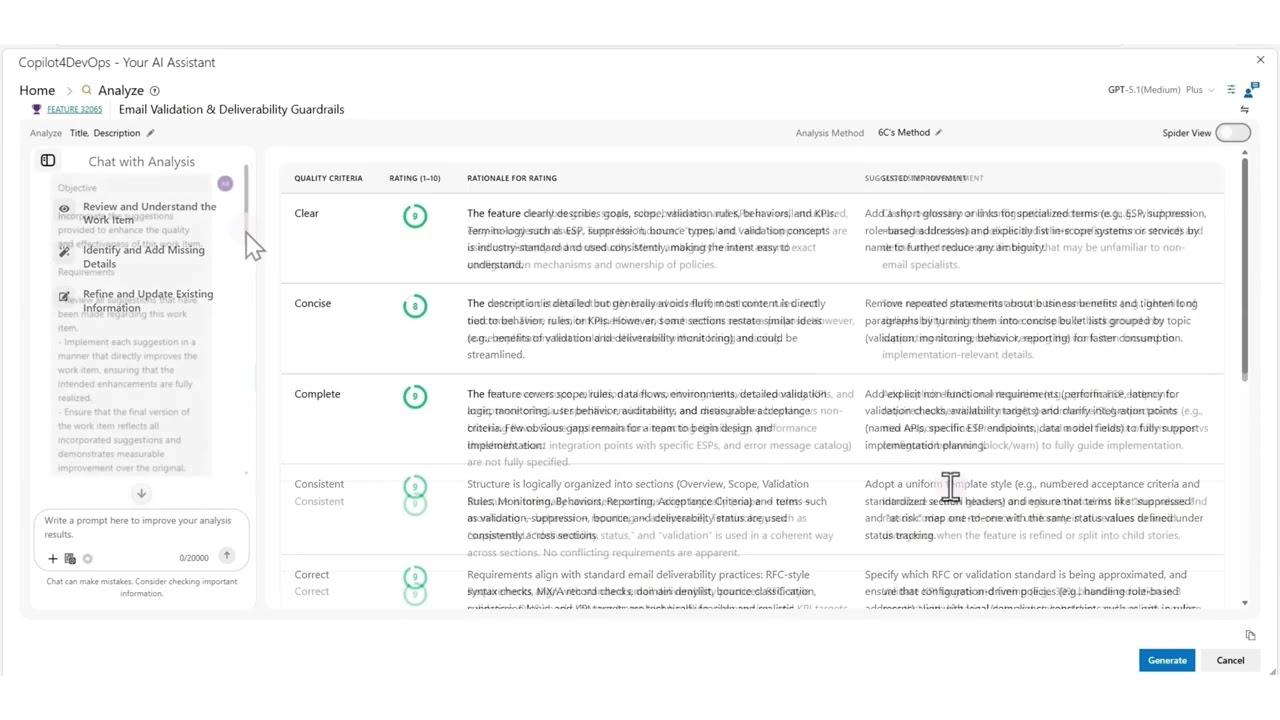Click the Rationale for Rating column header
Image resolution: width=1280 pixels, height=720 pixels.
click(512, 178)
